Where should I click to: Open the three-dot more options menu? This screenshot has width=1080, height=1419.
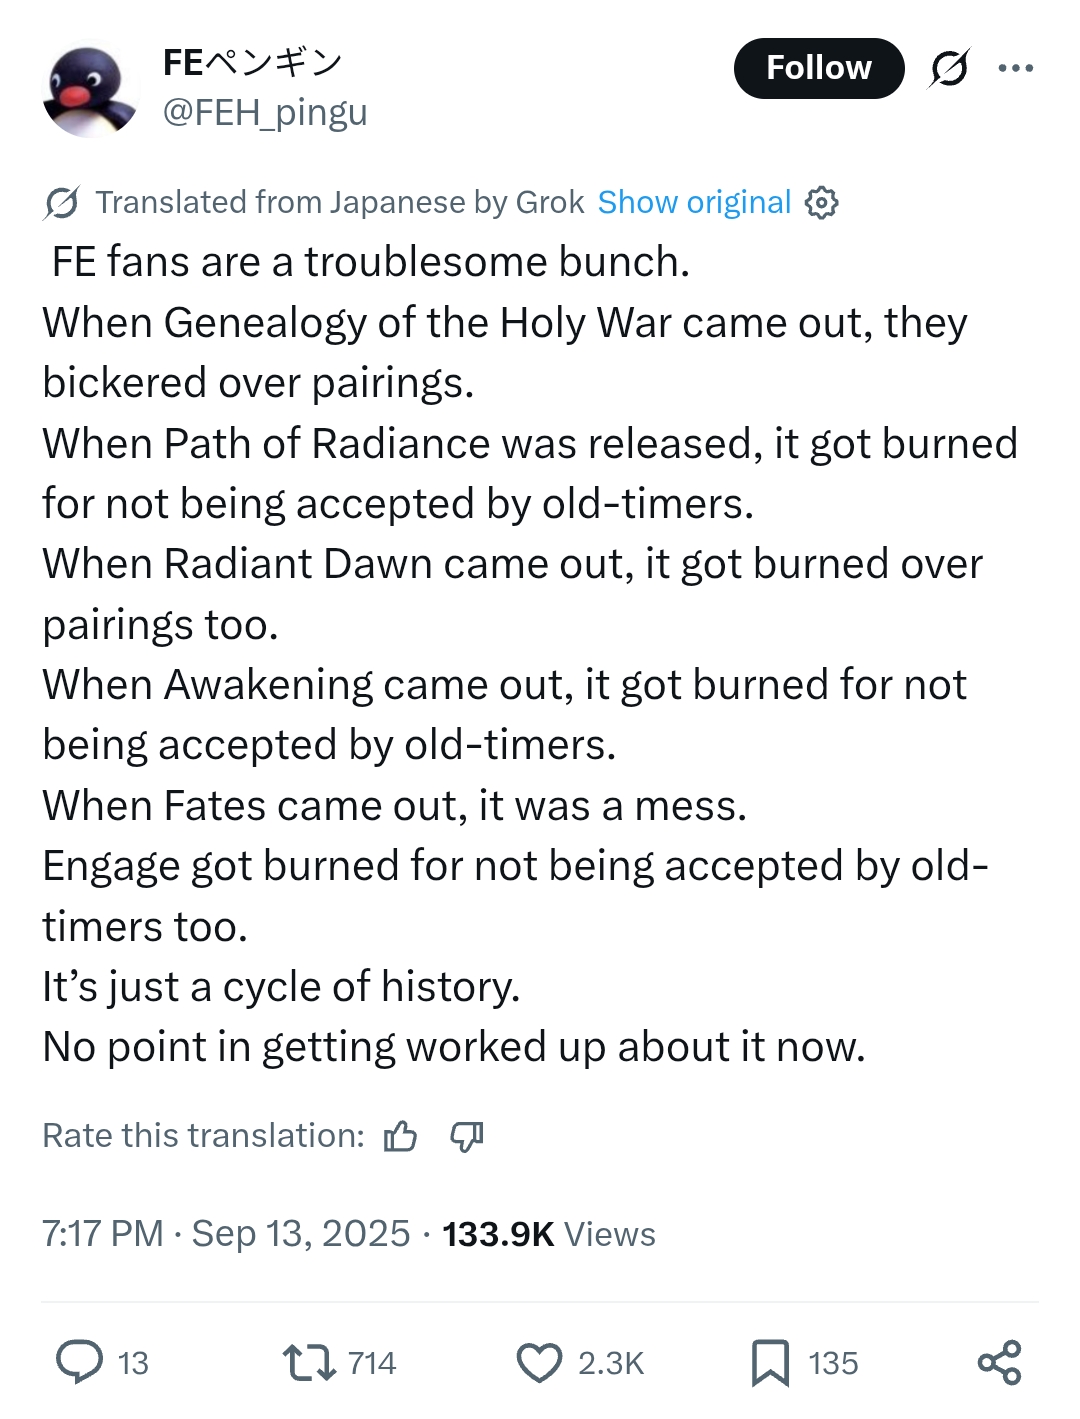pyautogui.click(x=1015, y=68)
